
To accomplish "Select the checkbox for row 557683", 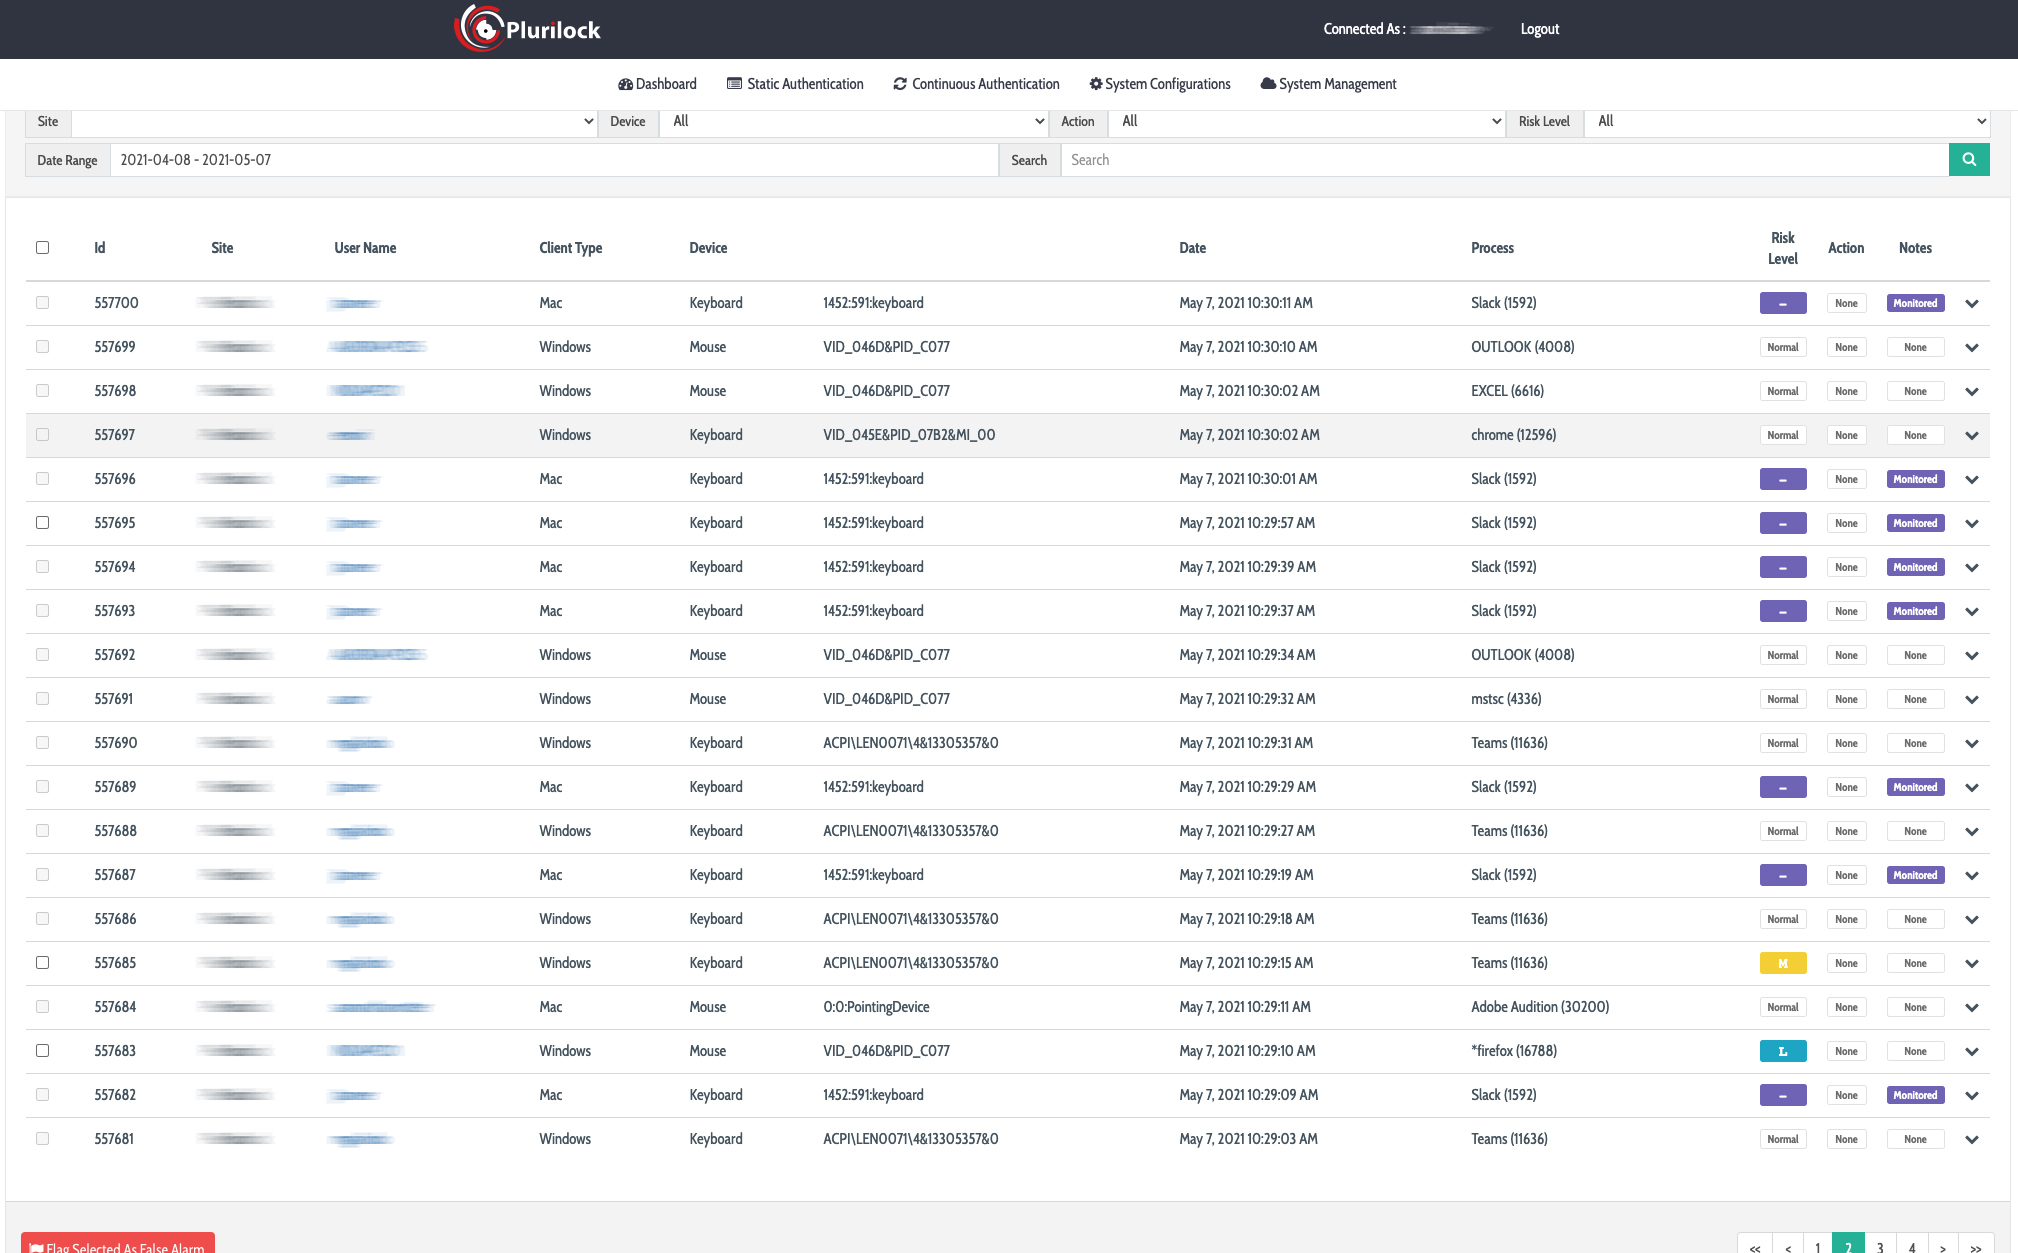I will (x=42, y=1051).
